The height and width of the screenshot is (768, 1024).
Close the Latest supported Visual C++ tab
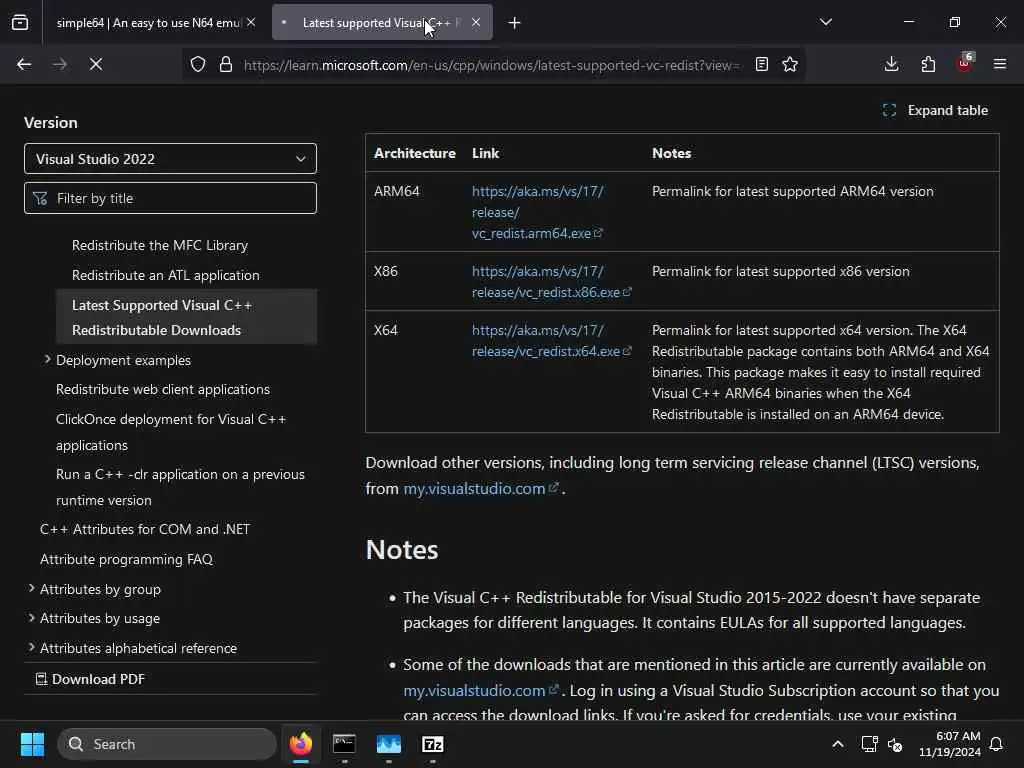coord(476,22)
